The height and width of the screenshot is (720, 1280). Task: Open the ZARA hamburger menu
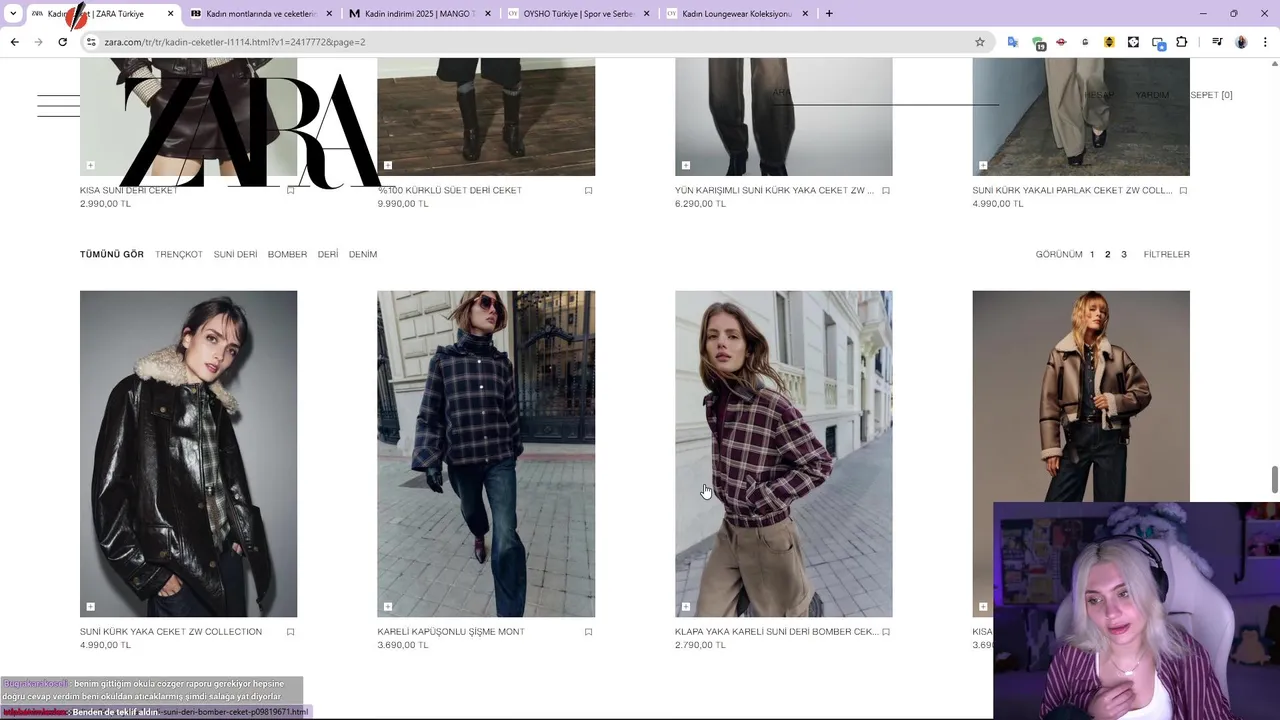58,106
